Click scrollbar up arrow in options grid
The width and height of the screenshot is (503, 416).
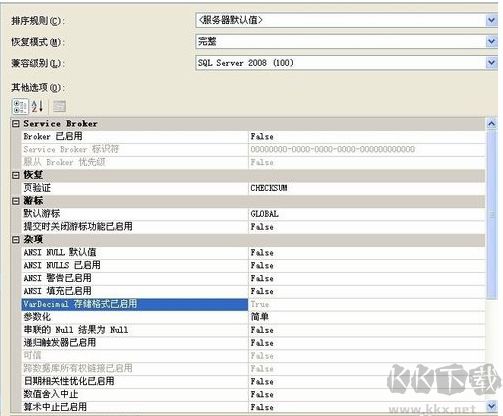[491, 124]
